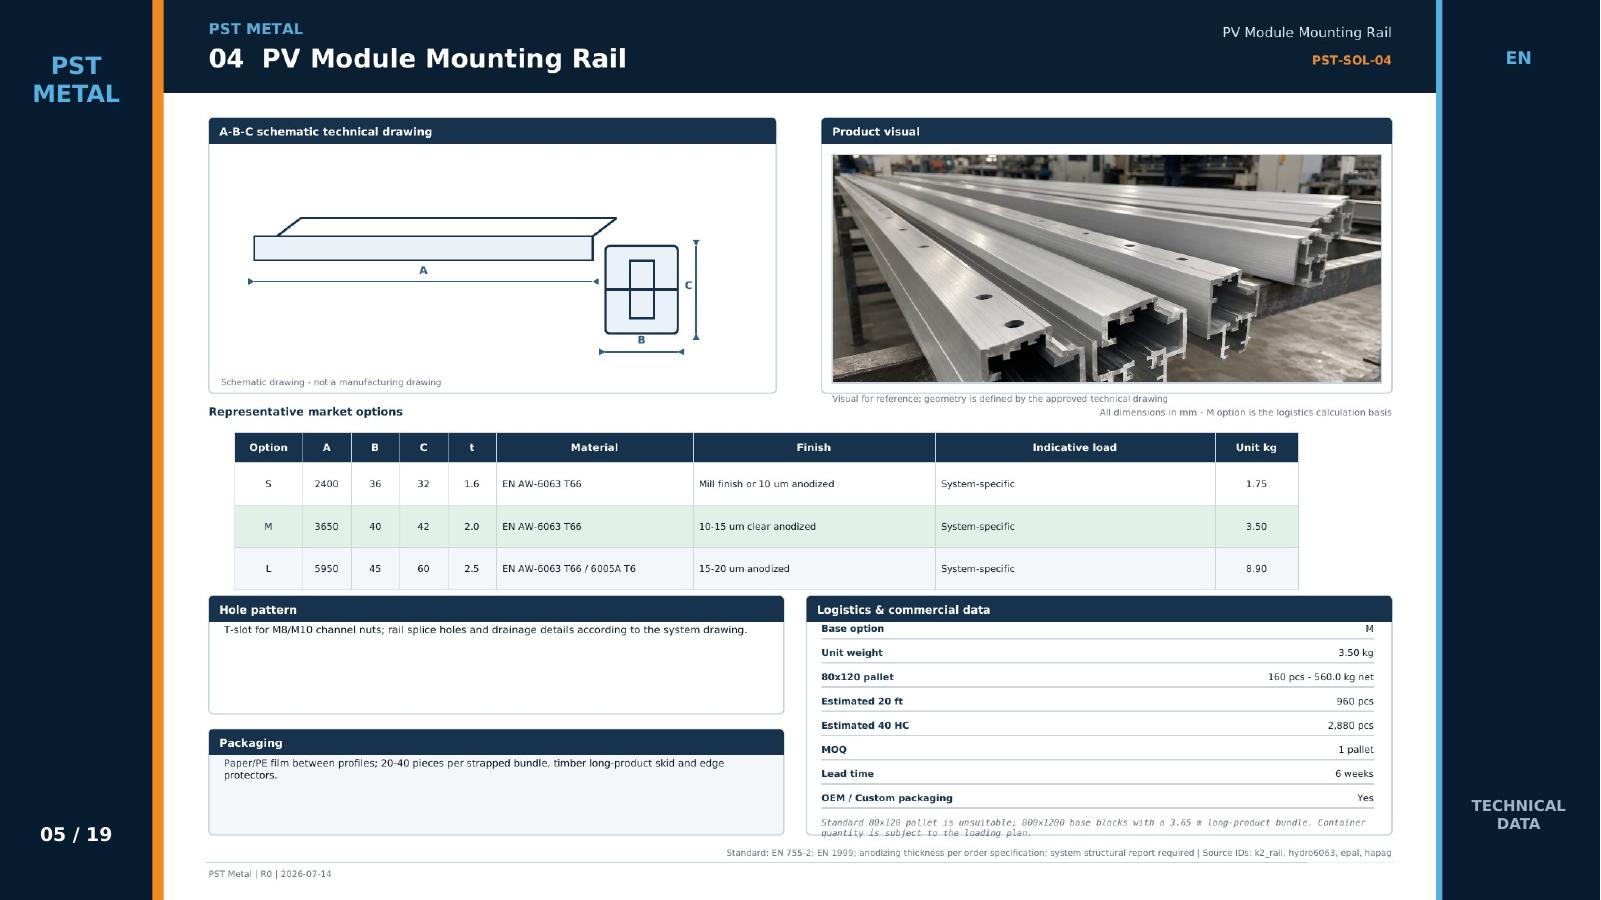Click dimension label A in the schematic

tap(423, 271)
